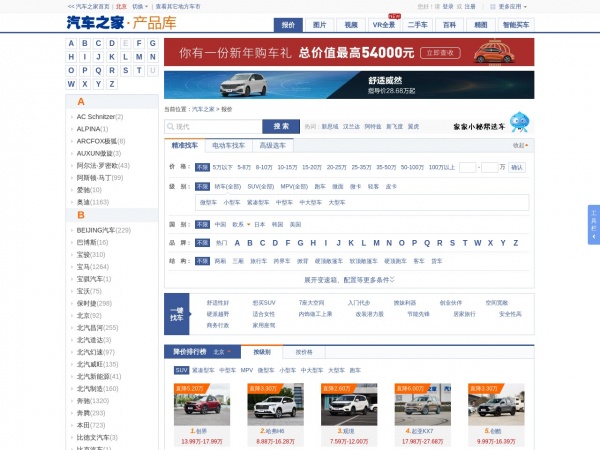Viewport: 600px width, 450px height.
Task: Click the 登录 link
Action: click(x=448, y=7)
